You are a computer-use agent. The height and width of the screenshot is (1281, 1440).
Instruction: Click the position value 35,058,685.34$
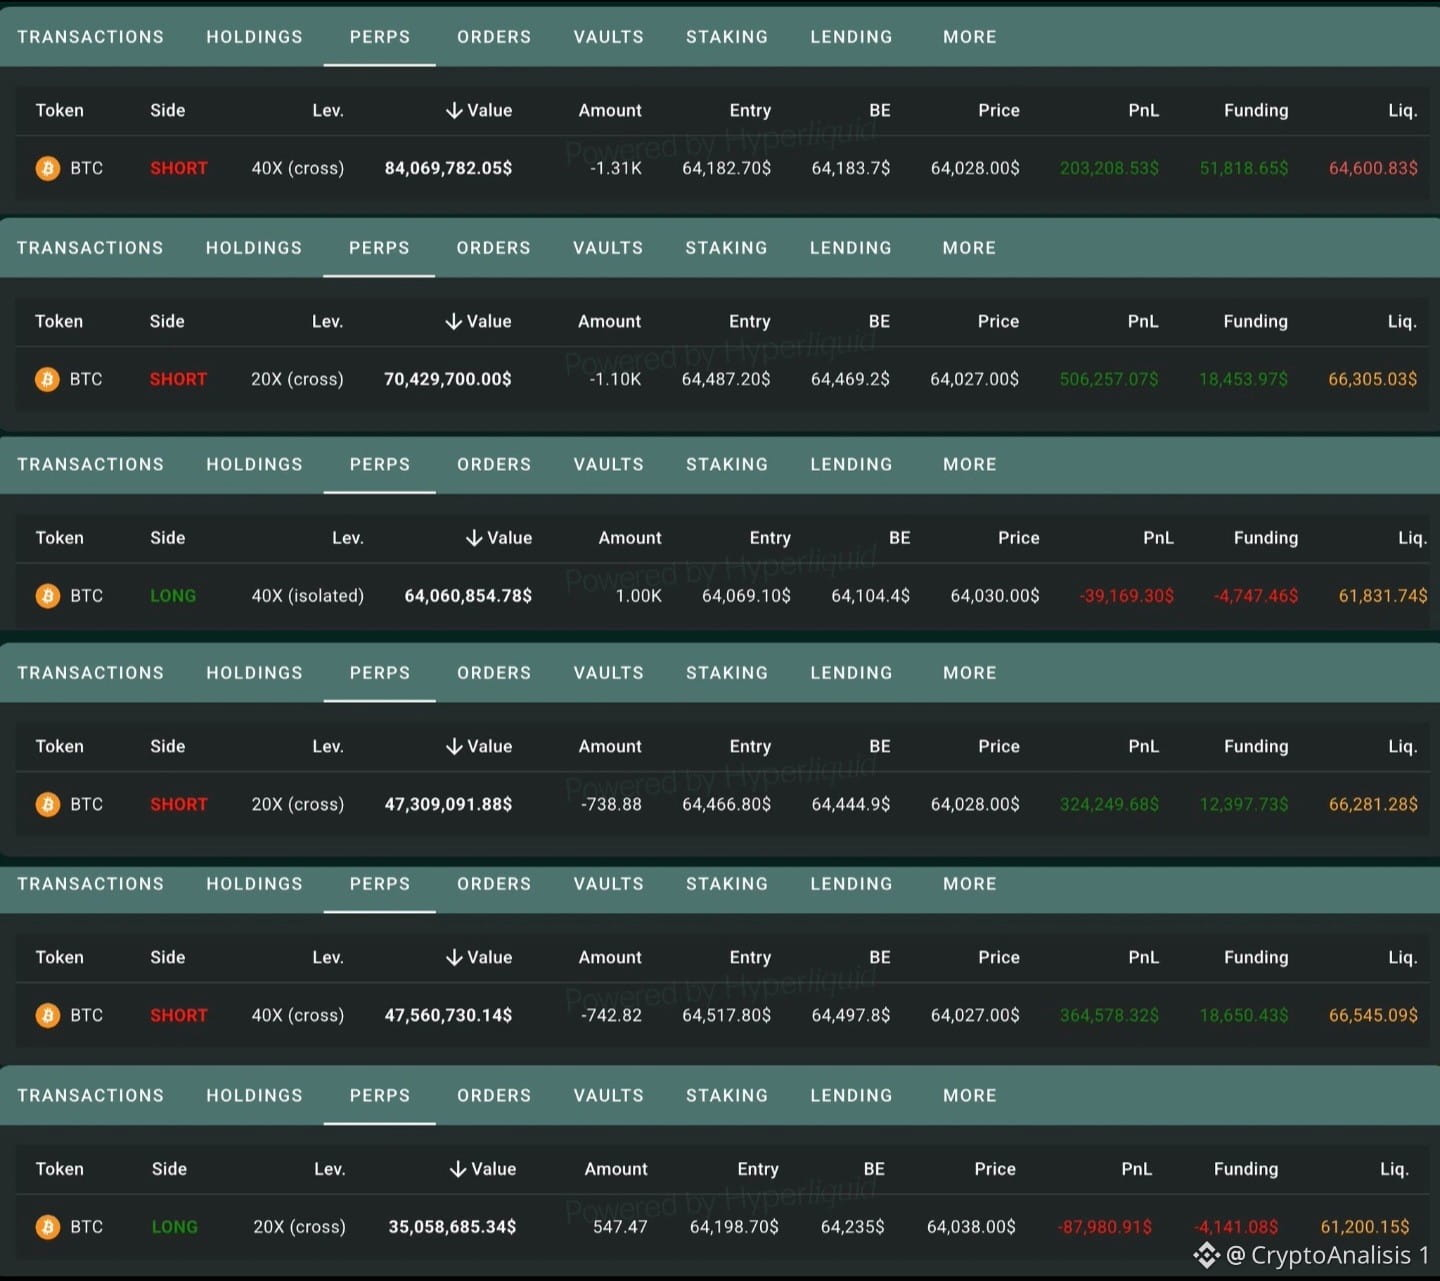(x=452, y=1227)
